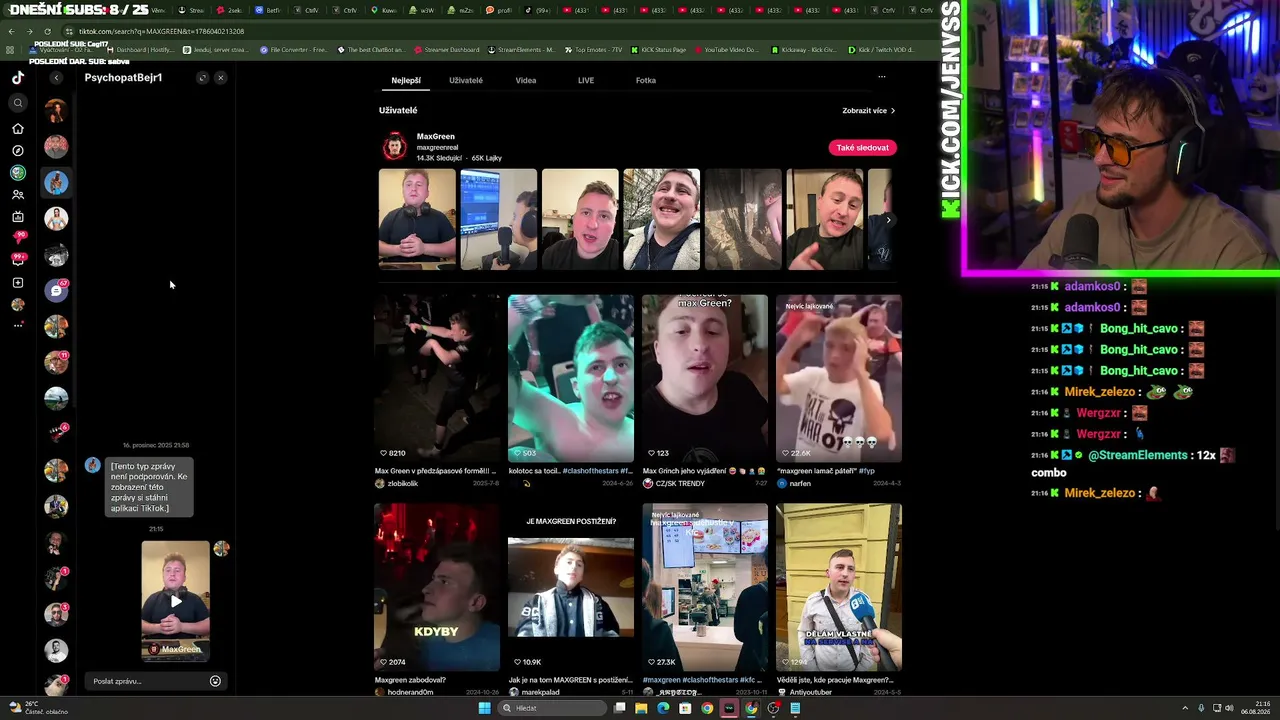Click 'Zobrazit více' to show more users
This screenshot has height=720, width=1280.
(868, 111)
